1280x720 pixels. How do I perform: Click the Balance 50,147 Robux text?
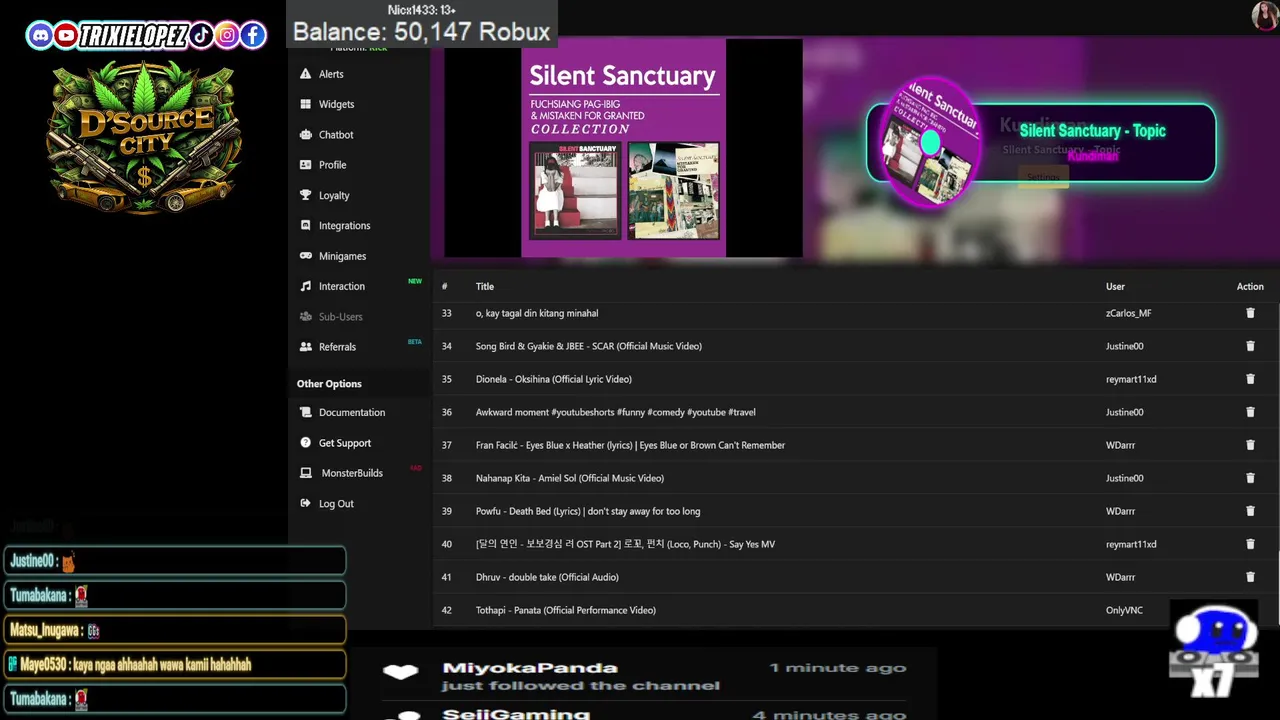pos(421,32)
